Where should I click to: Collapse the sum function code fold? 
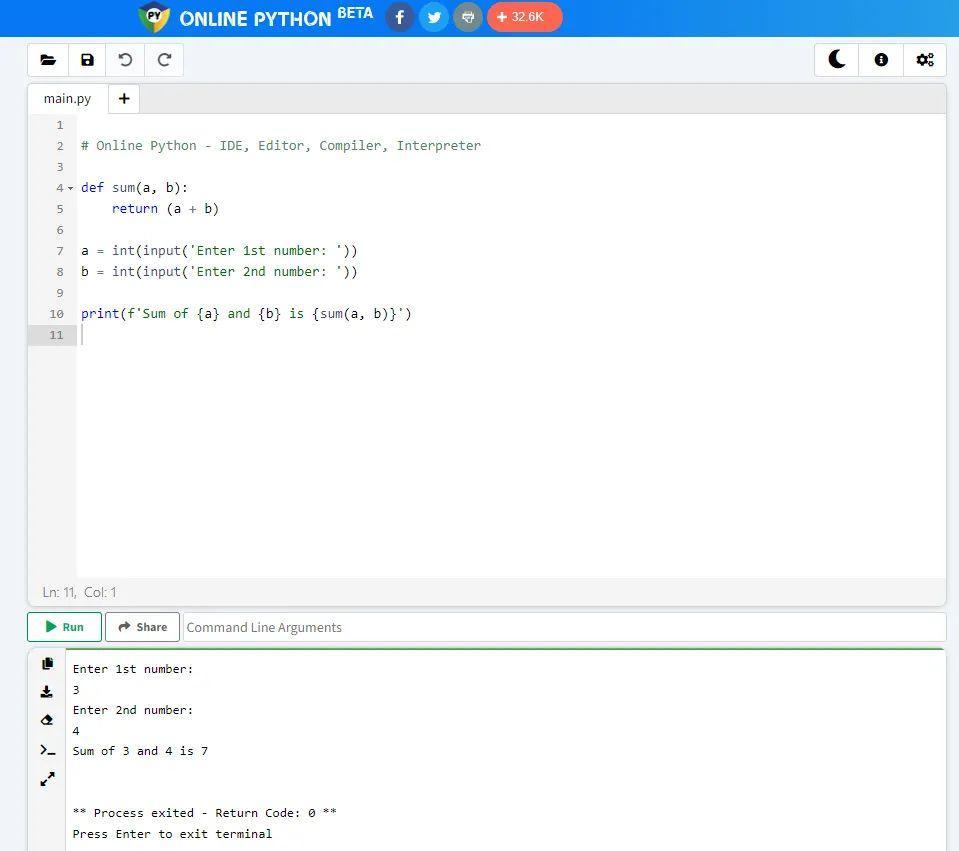(x=69, y=187)
